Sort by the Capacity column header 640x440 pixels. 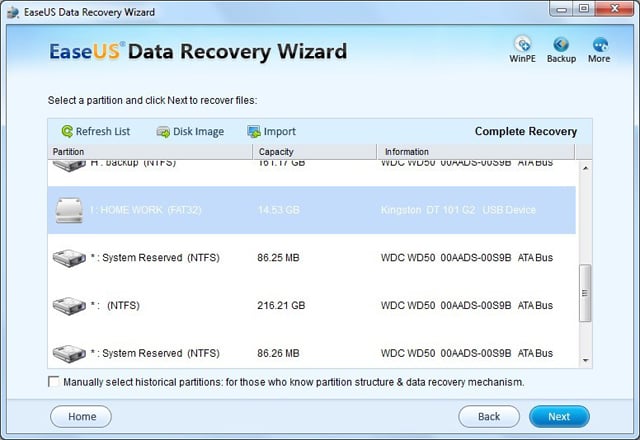point(315,152)
